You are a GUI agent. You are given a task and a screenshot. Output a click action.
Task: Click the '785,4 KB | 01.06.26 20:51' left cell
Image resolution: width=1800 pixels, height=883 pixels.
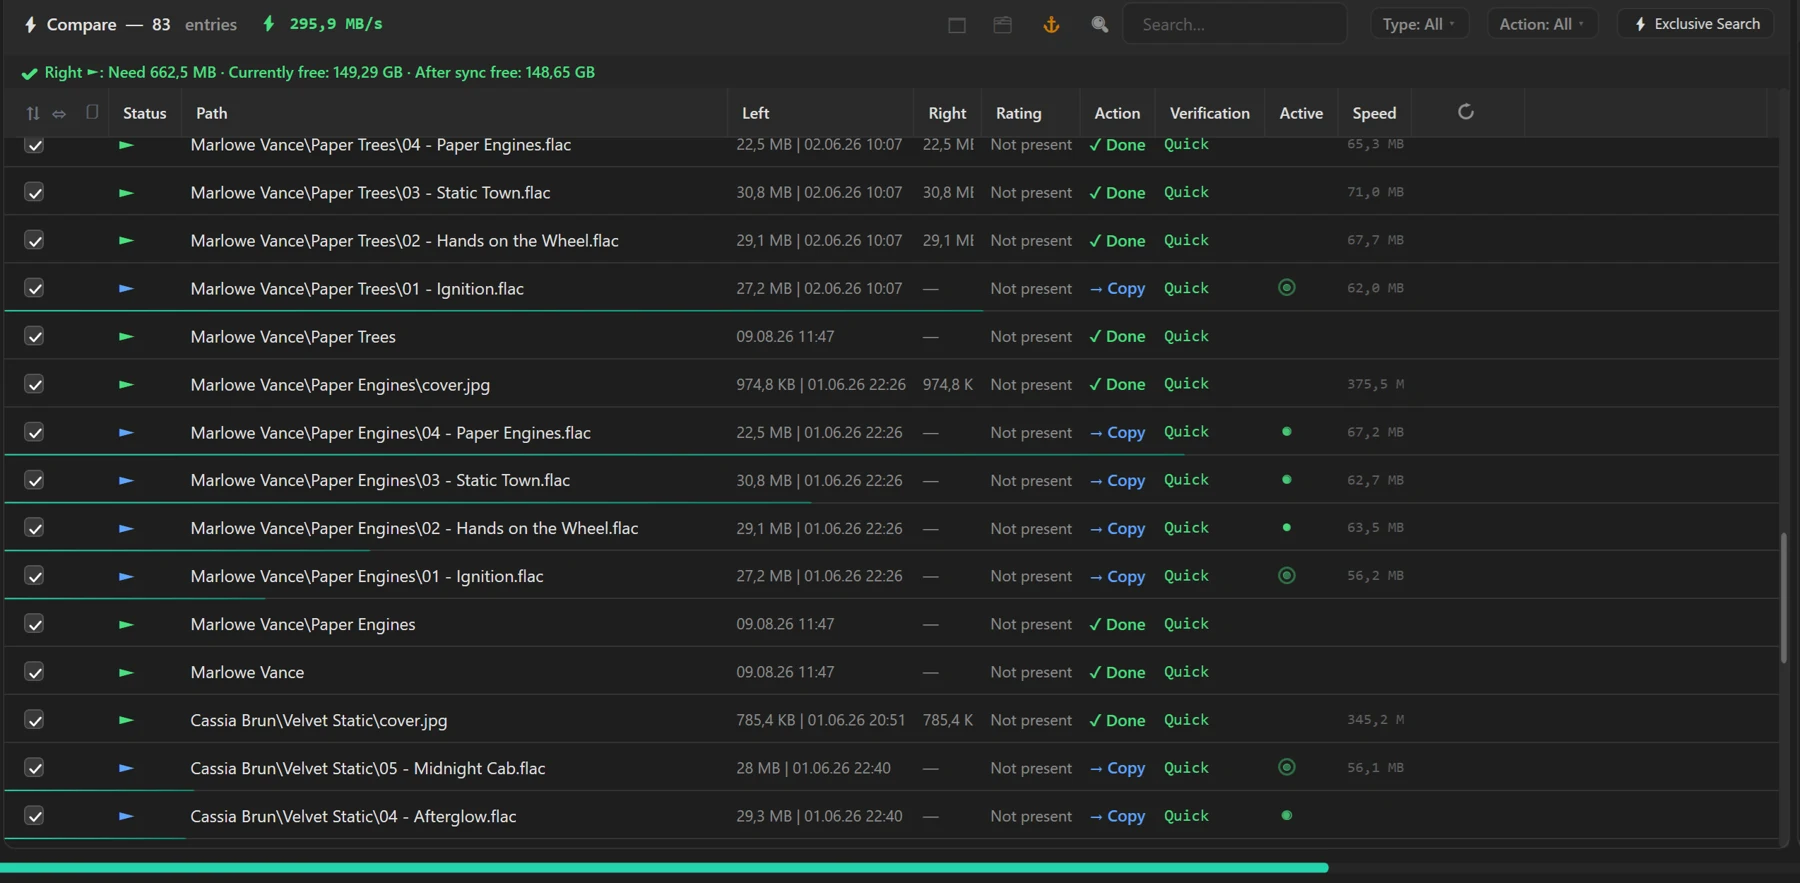click(x=821, y=720)
